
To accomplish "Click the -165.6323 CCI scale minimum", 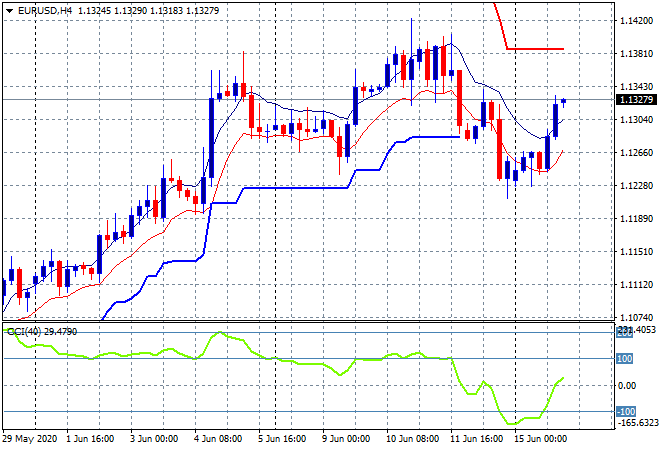I will pos(637,422).
